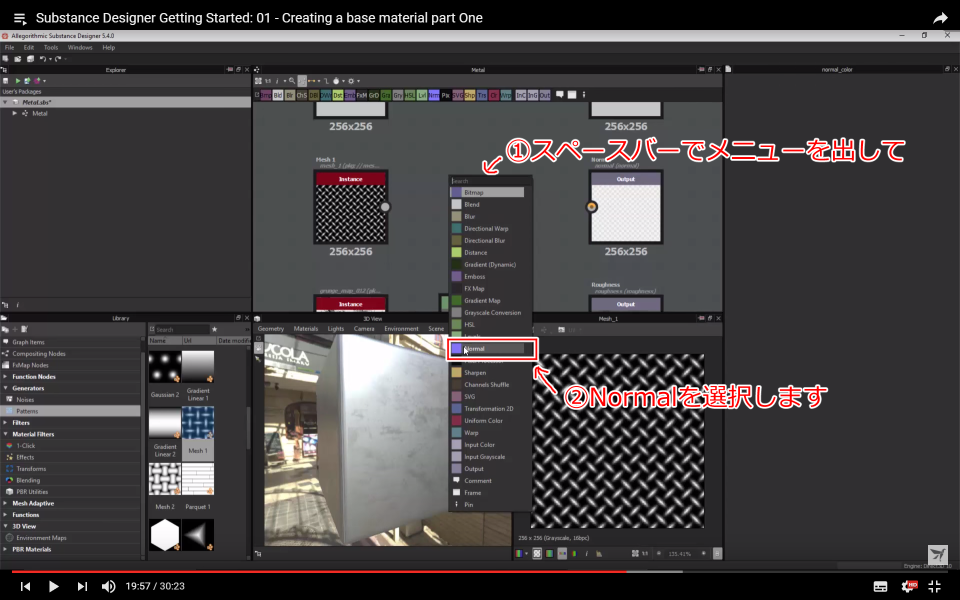Add a Pixel Processor node from the toolbar
Viewport: 960px width, 600px height.
446,95
